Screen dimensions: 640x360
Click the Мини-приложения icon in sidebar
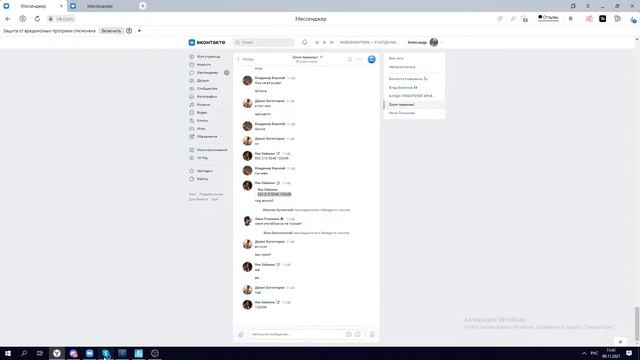(192, 150)
